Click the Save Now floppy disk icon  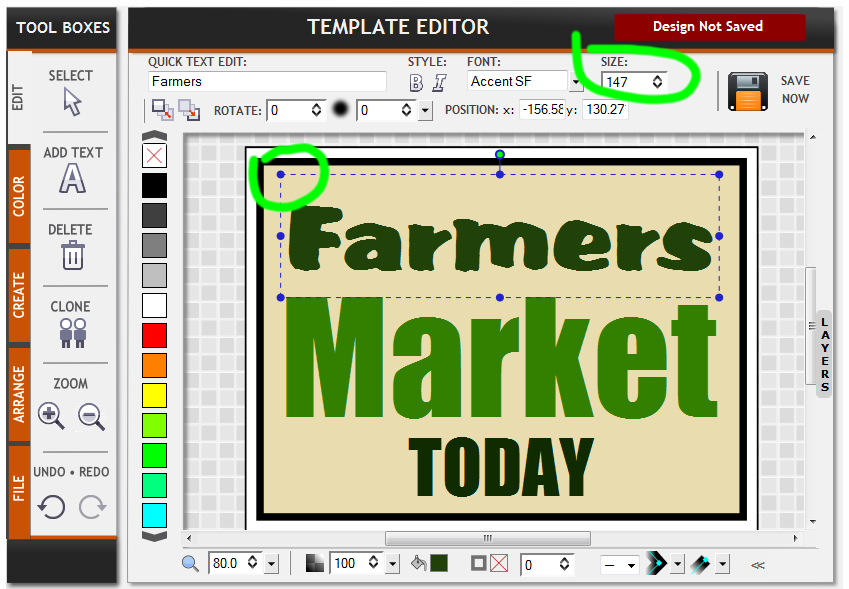(747, 91)
